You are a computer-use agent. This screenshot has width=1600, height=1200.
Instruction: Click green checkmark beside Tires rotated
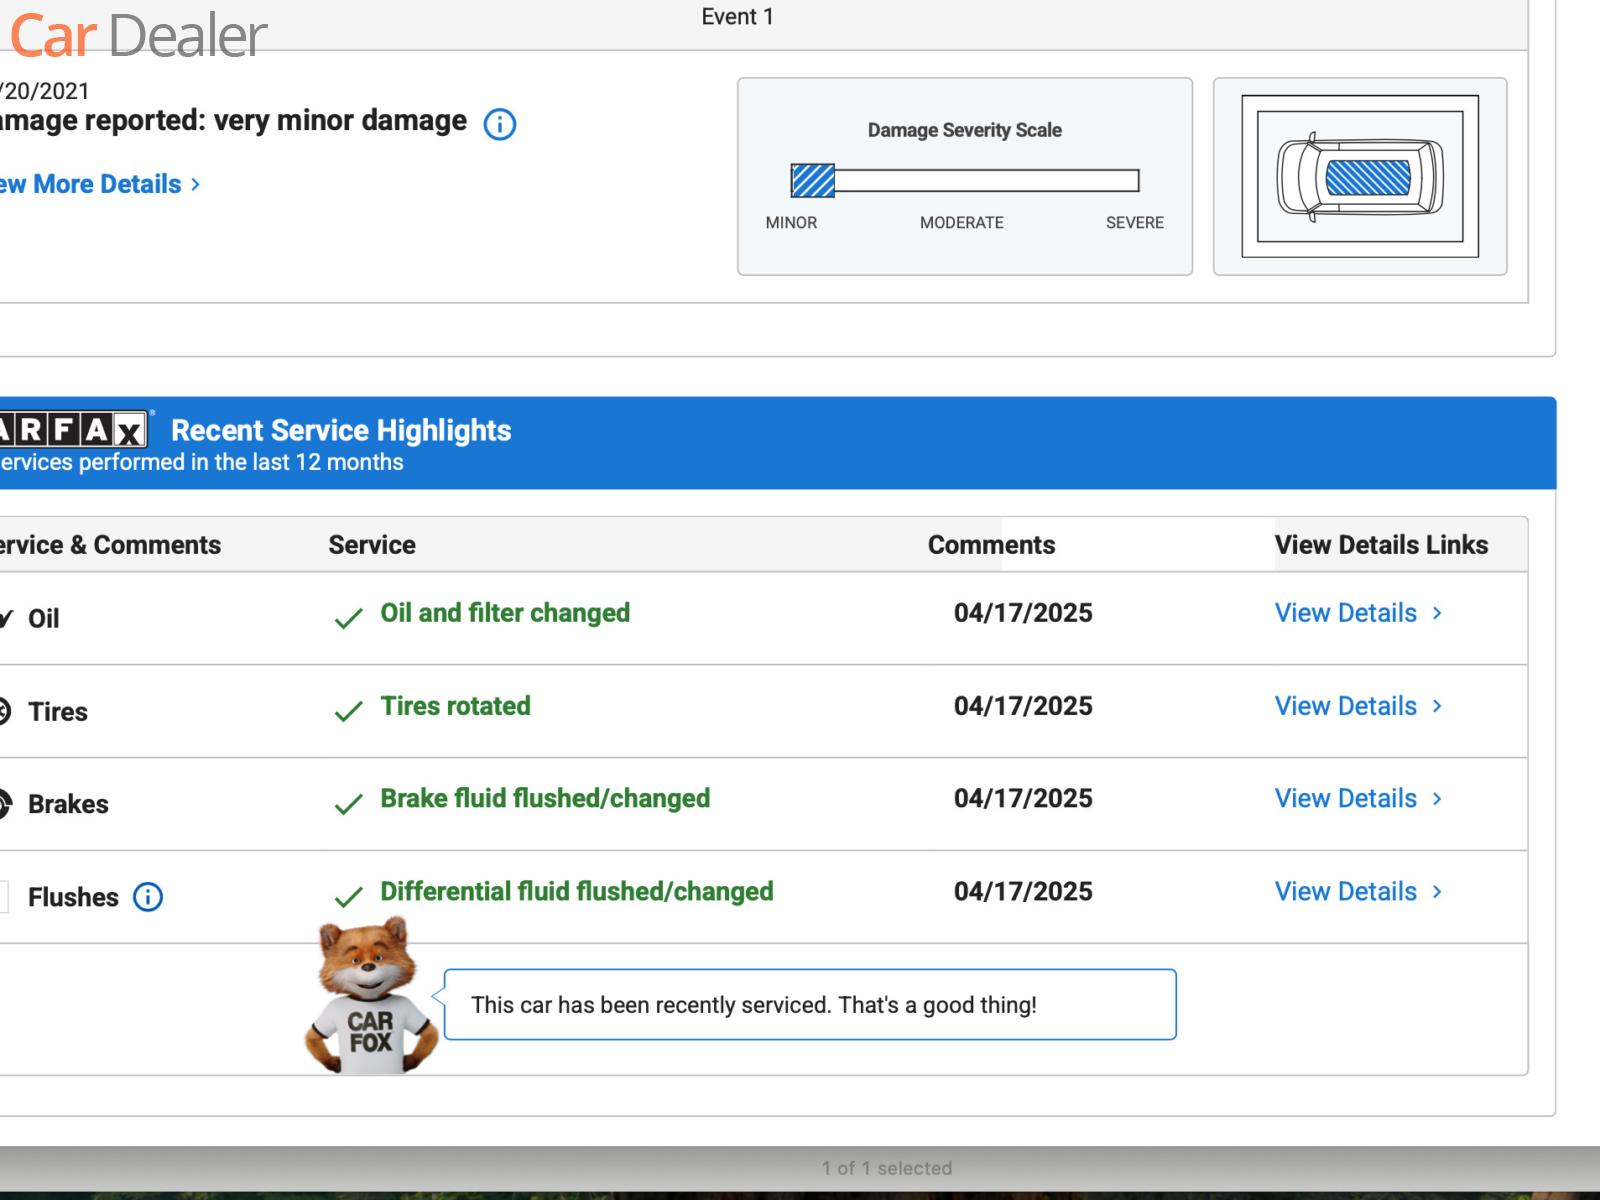tap(348, 711)
